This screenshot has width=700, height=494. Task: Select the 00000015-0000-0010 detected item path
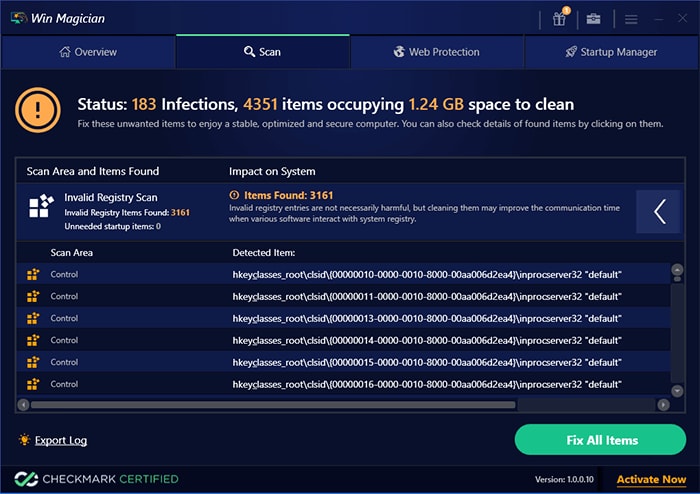(427, 362)
